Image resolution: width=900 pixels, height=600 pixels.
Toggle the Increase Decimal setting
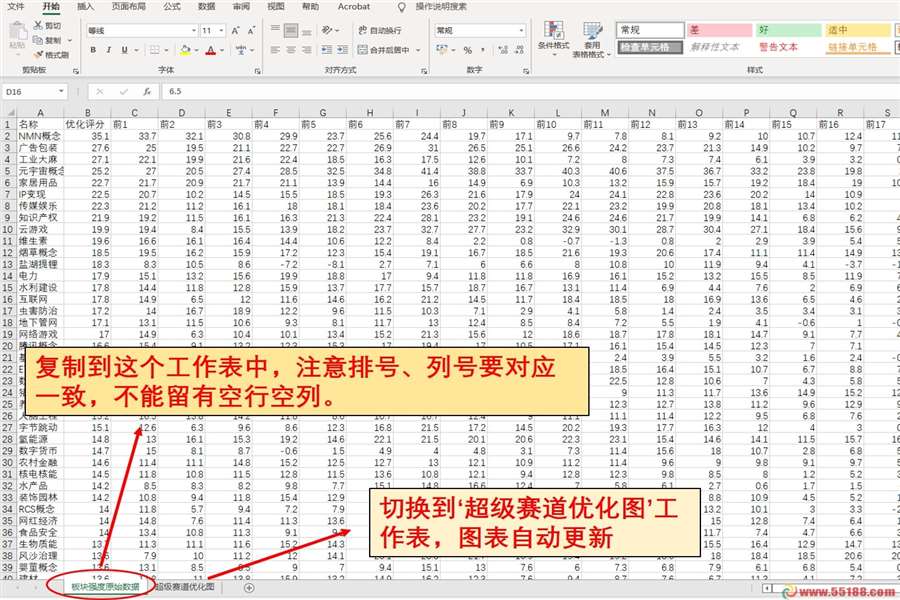pos(503,50)
